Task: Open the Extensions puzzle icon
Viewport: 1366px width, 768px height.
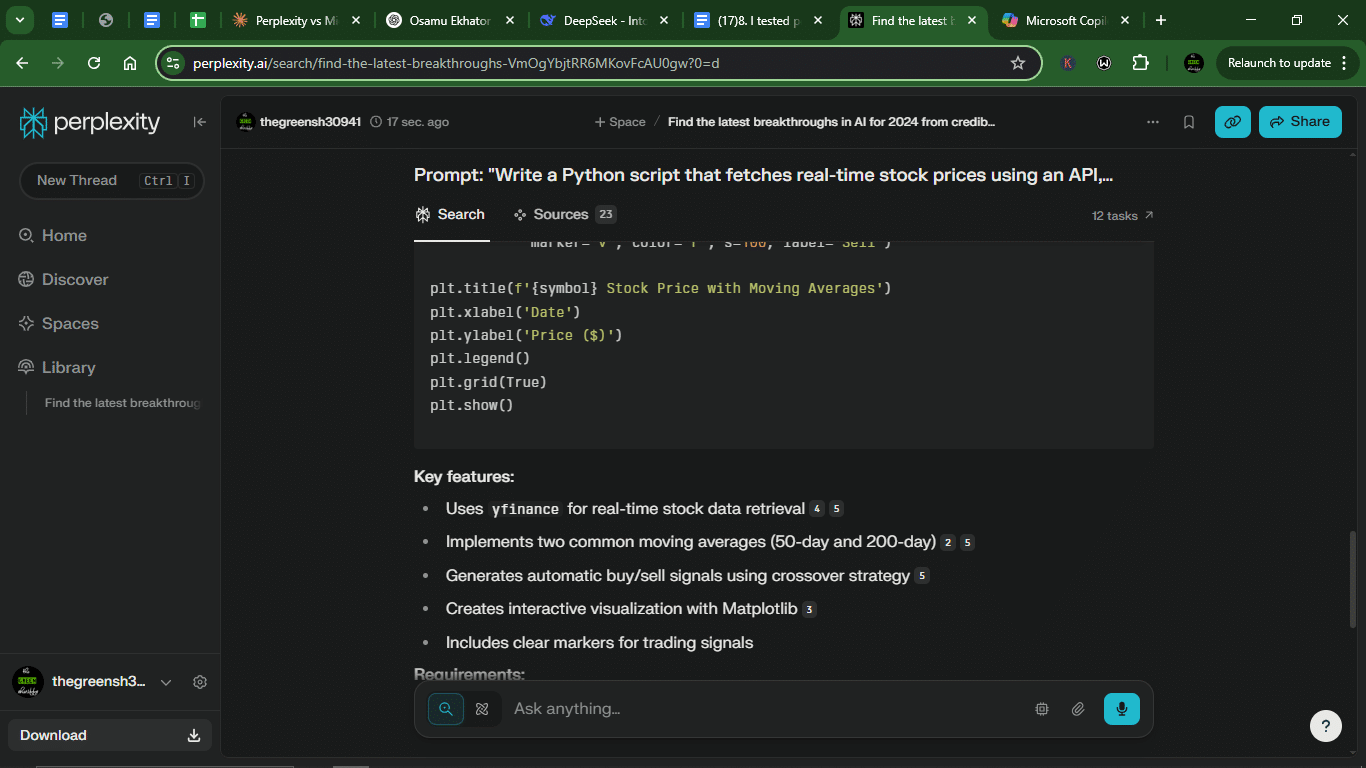Action: (x=1140, y=63)
